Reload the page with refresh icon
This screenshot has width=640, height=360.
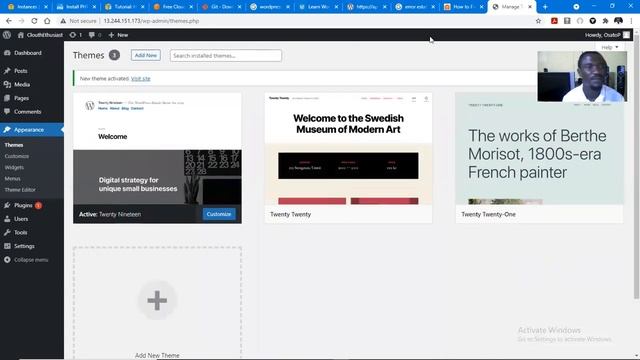[34, 21]
